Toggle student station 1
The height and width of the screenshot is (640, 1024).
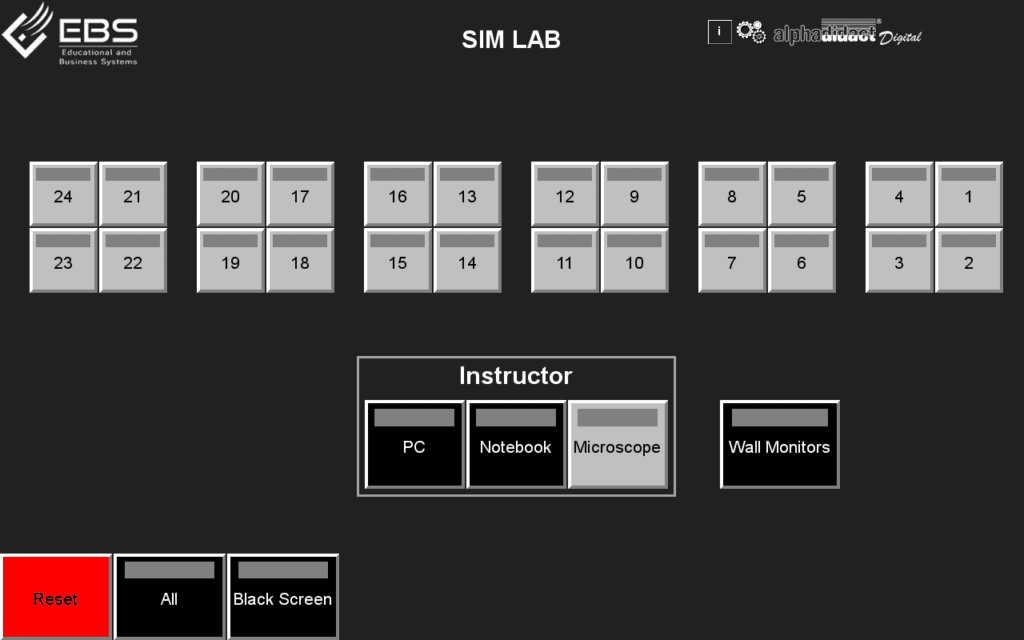point(968,194)
